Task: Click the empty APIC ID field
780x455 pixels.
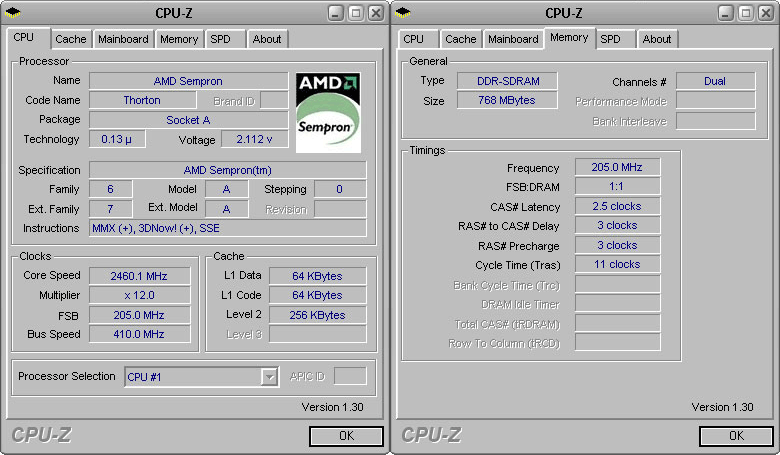Action: pyautogui.click(x=350, y=376)
